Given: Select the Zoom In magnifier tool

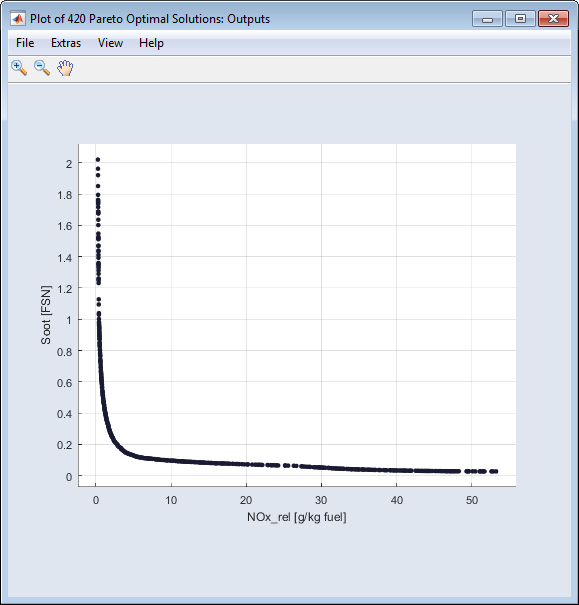Looking at the screenshot, I should pos(19,68).
